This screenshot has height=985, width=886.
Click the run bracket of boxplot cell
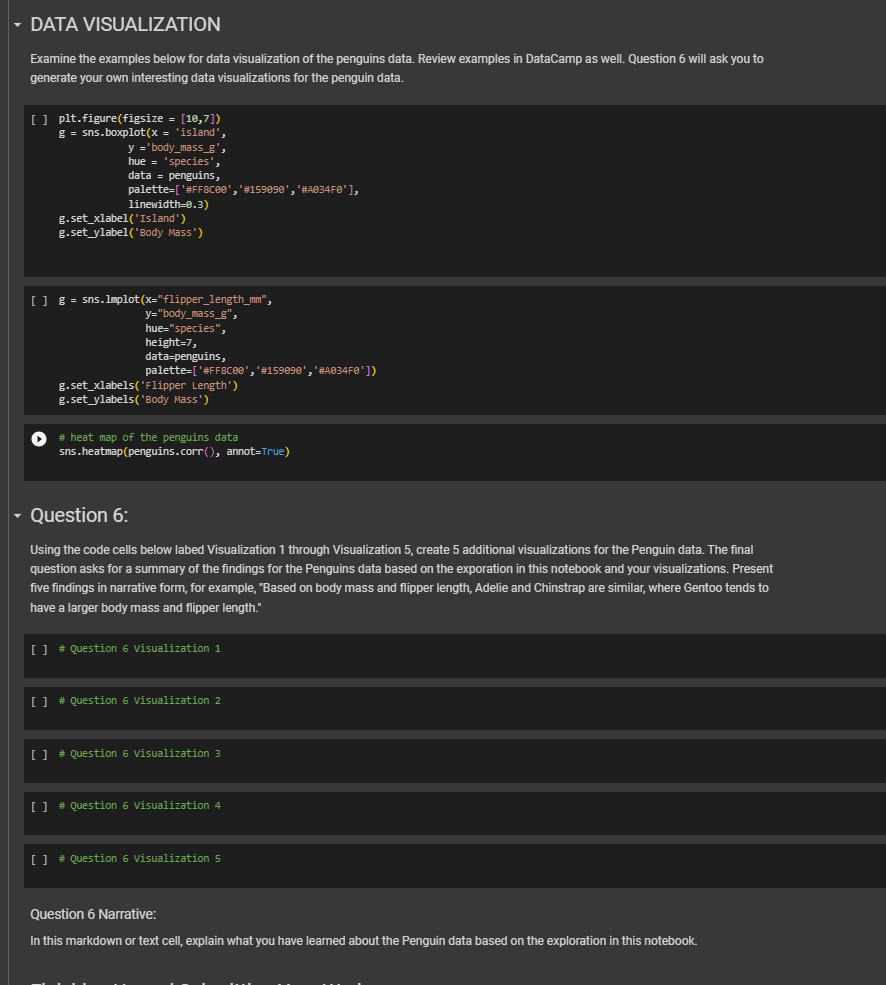pyautogui.click(x=39, y=119)
